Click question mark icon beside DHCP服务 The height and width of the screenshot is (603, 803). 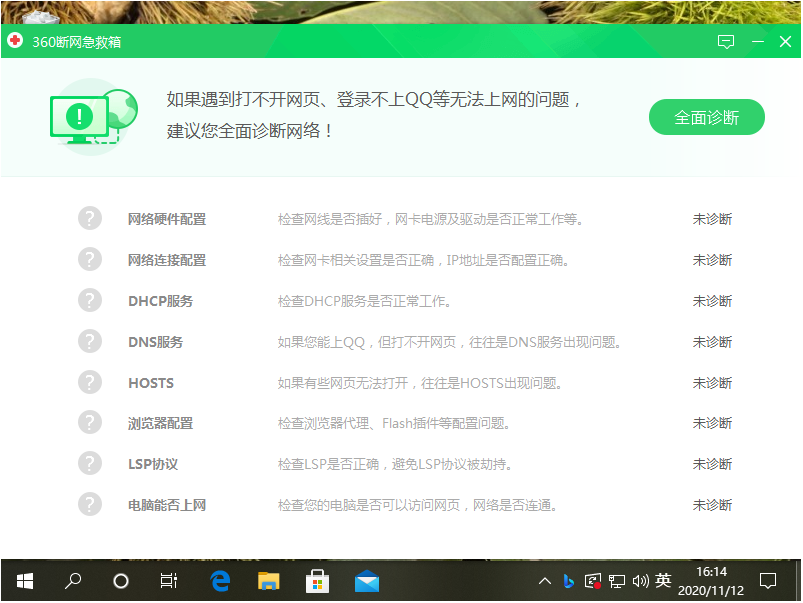90,300
